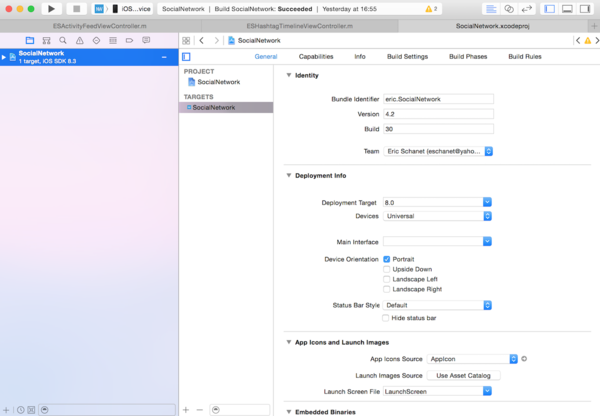Screen dimensions: 600x416
Task: Go to the AppIcon asset arrow
Action: point(524,359)
